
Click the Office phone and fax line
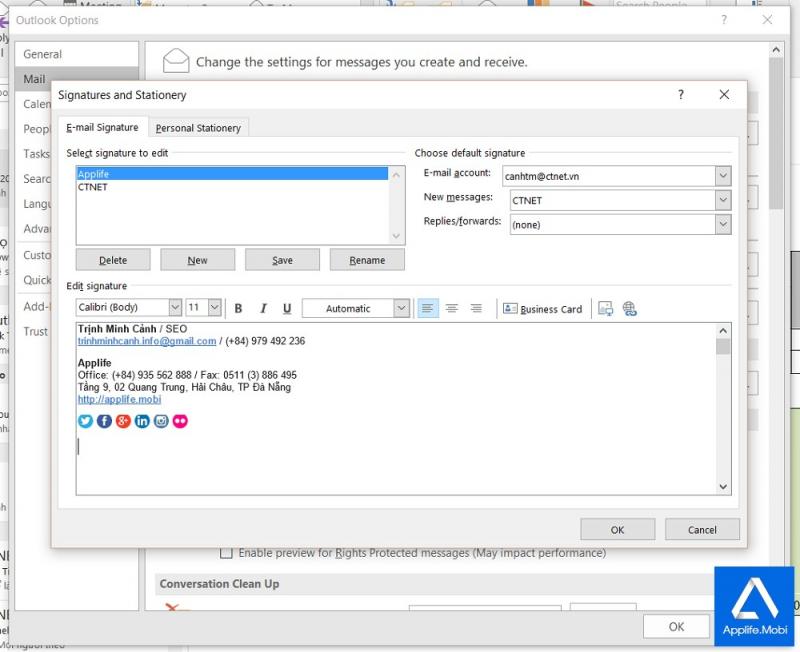click(x=187, y=375)
